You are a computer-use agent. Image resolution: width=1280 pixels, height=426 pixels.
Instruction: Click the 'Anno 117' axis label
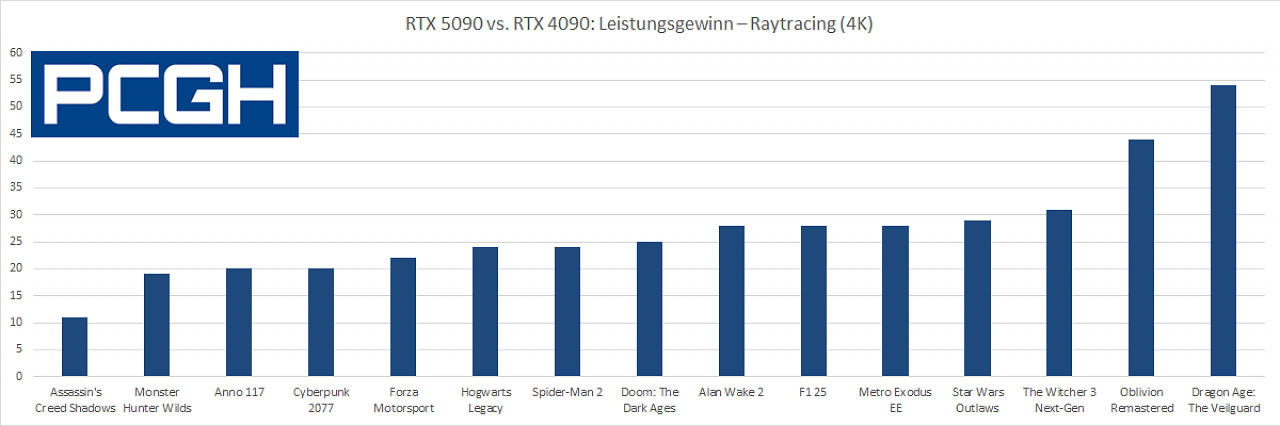pyautogui.click(x=239, y=392)
